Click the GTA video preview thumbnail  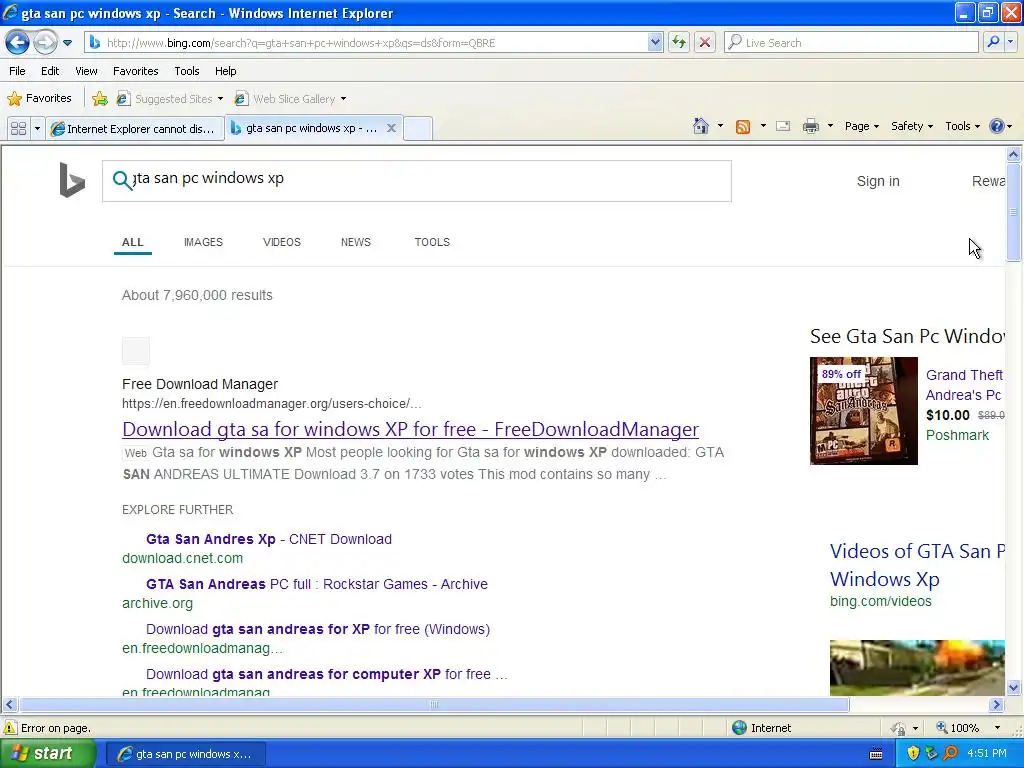(917, 667)
